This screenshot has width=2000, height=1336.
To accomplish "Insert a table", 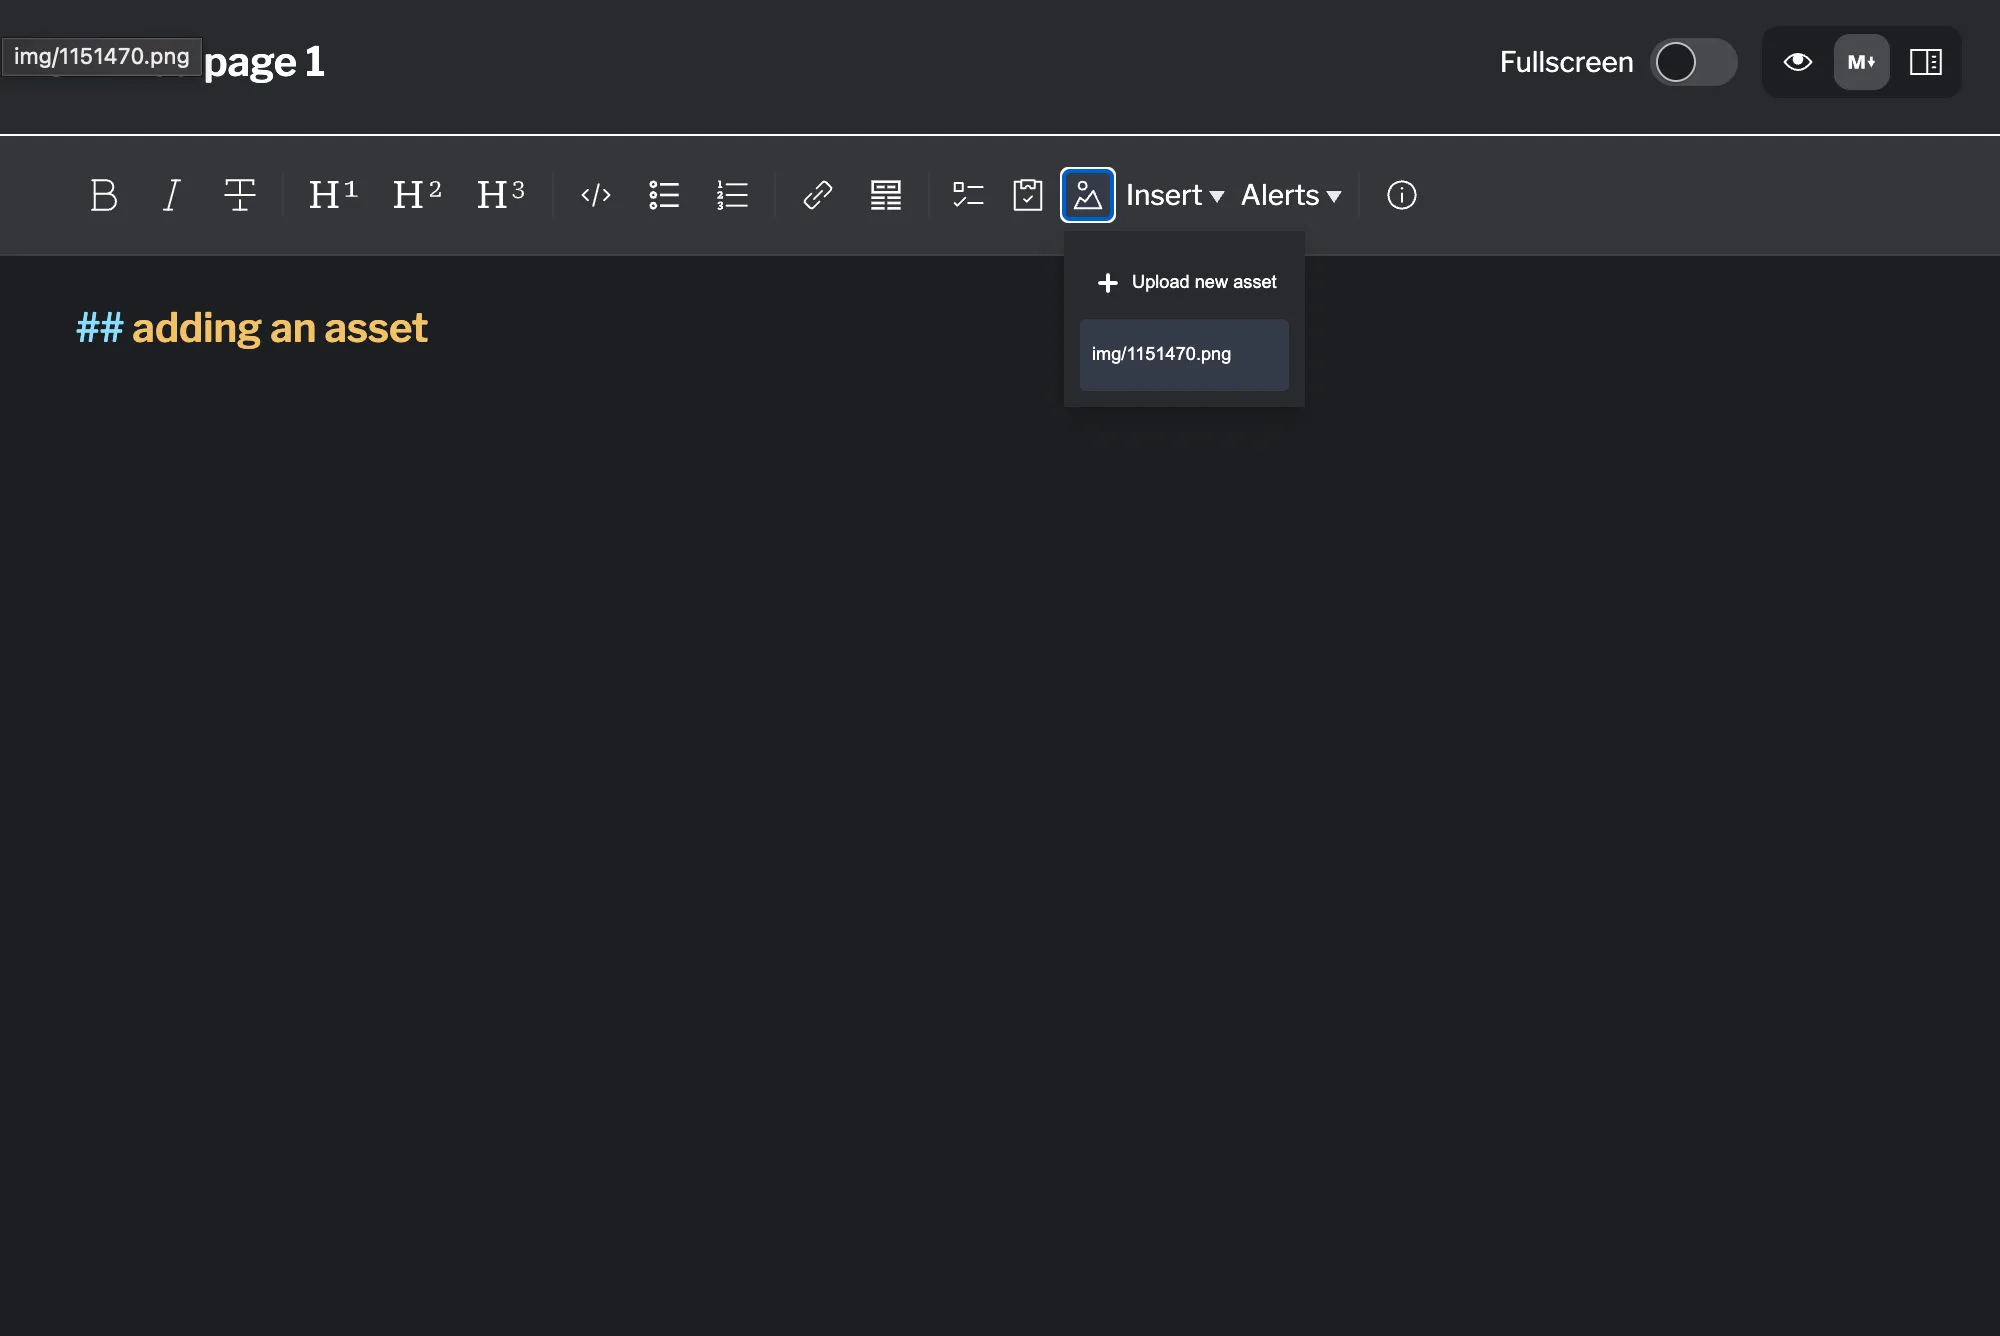I will [x=885, y=195].
